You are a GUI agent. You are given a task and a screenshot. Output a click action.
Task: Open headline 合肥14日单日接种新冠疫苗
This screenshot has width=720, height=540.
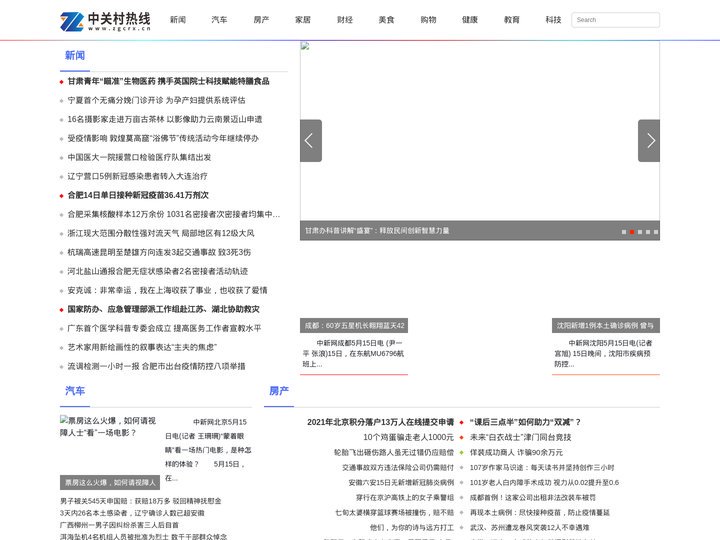[x=138, y=195]
